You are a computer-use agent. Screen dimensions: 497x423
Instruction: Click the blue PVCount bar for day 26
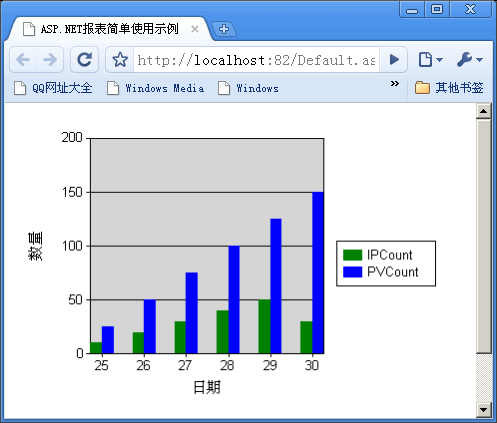coord(150,326)
